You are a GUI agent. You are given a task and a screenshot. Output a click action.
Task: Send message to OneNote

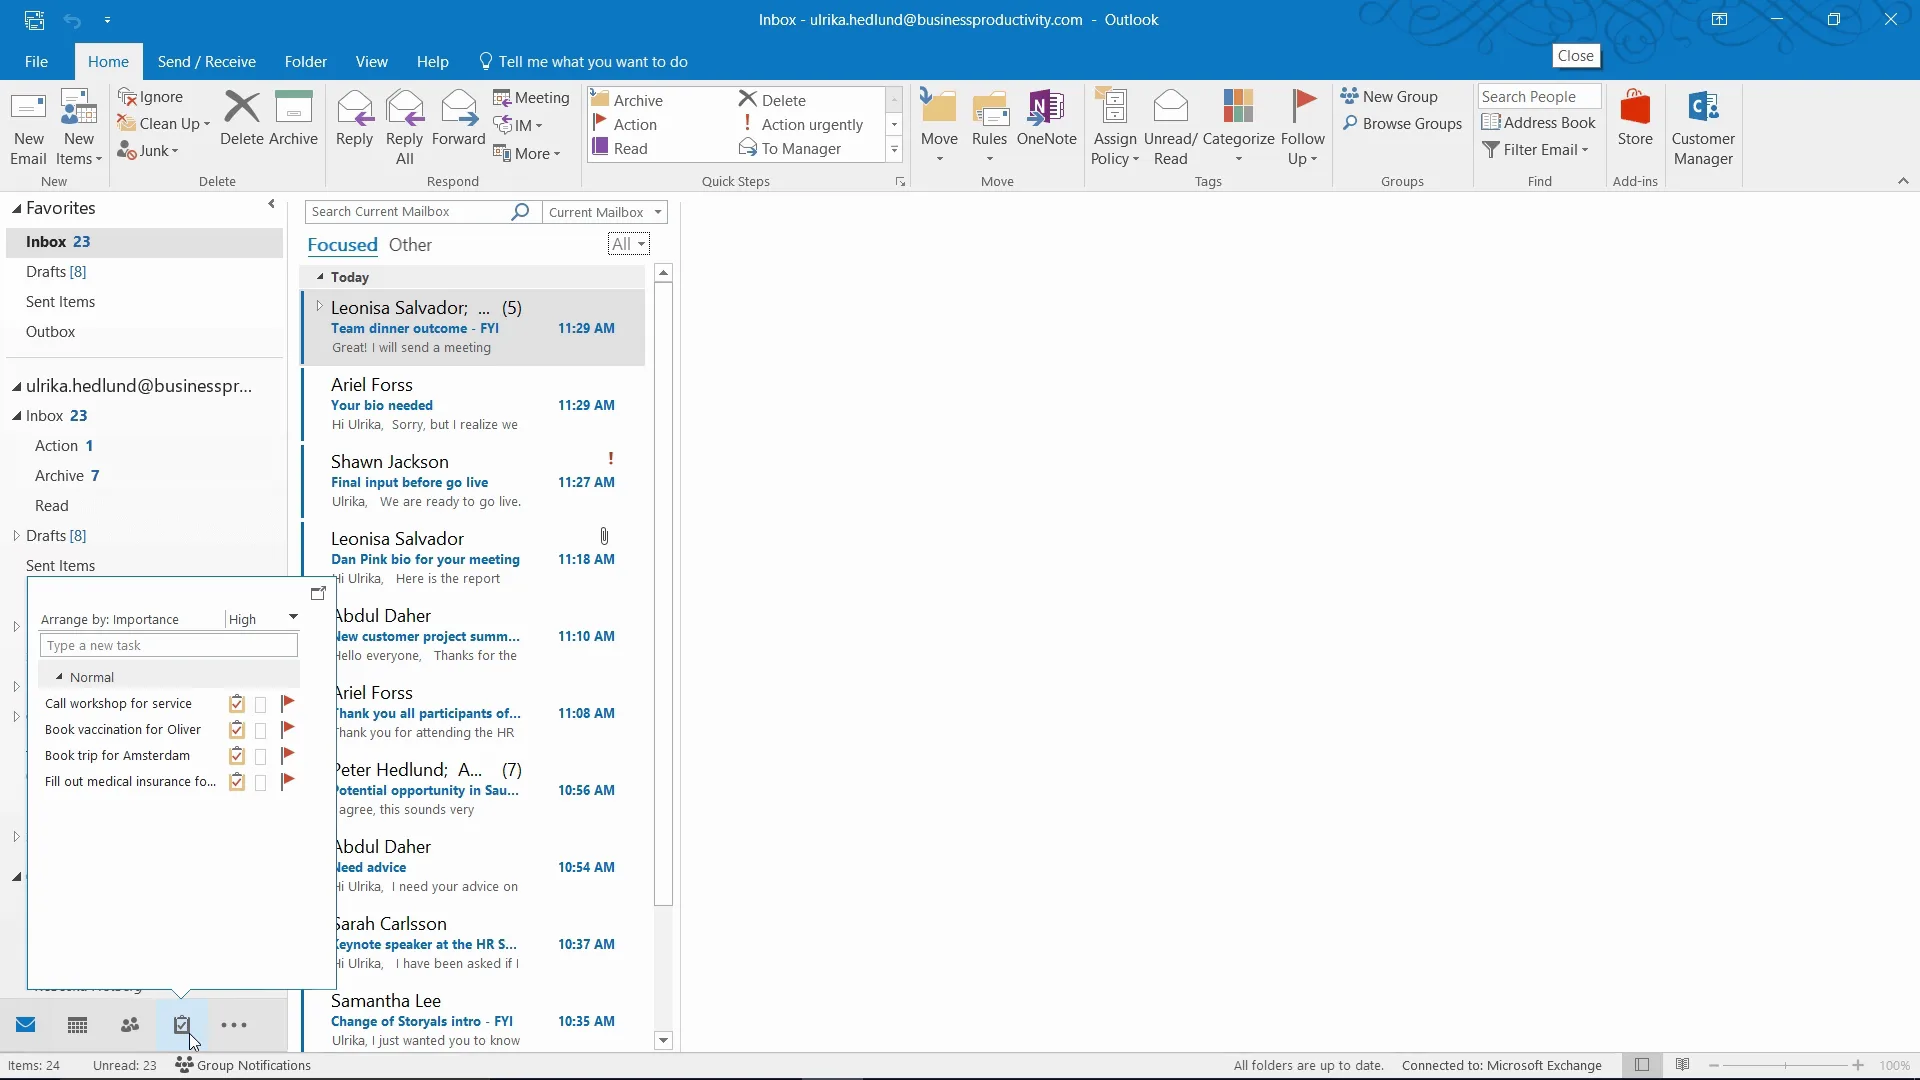coord(1046,119)
